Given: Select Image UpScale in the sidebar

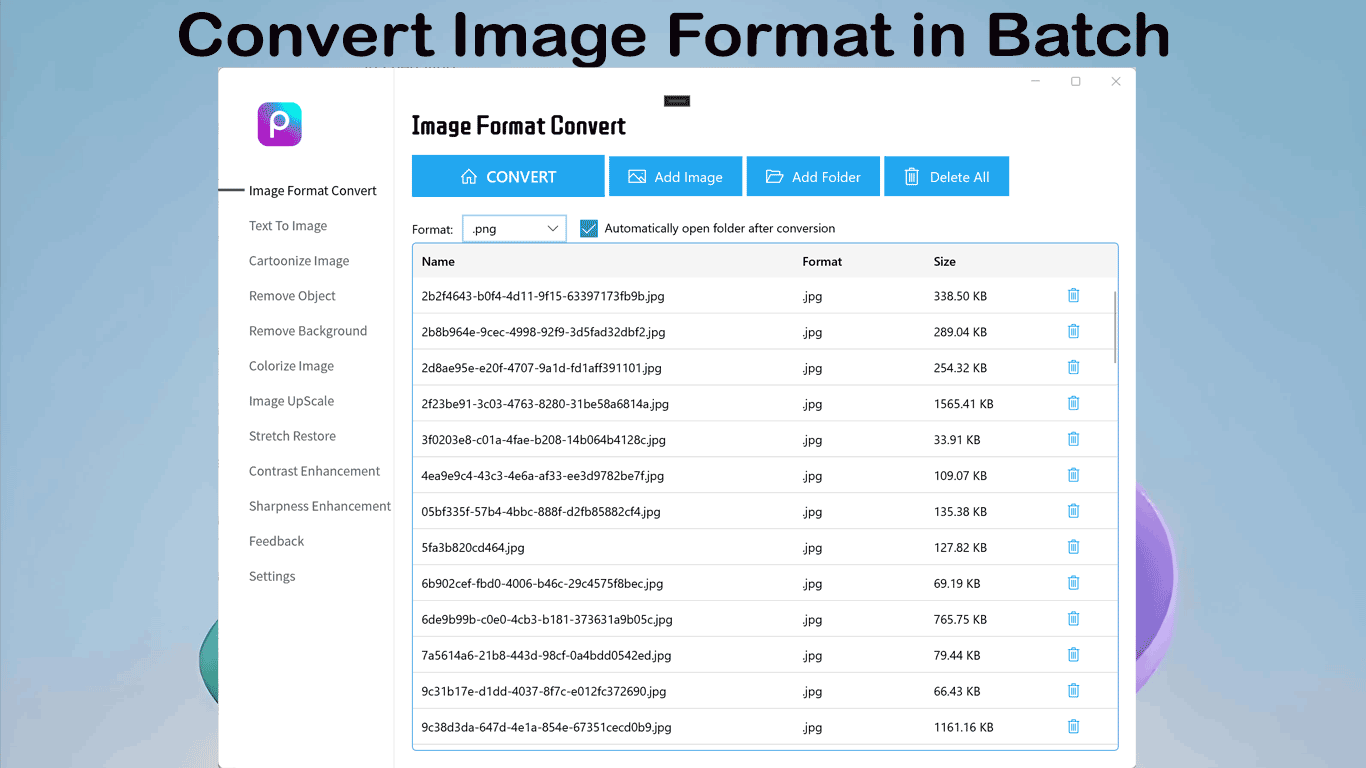Looking at the screenshot, I should 291,400.
